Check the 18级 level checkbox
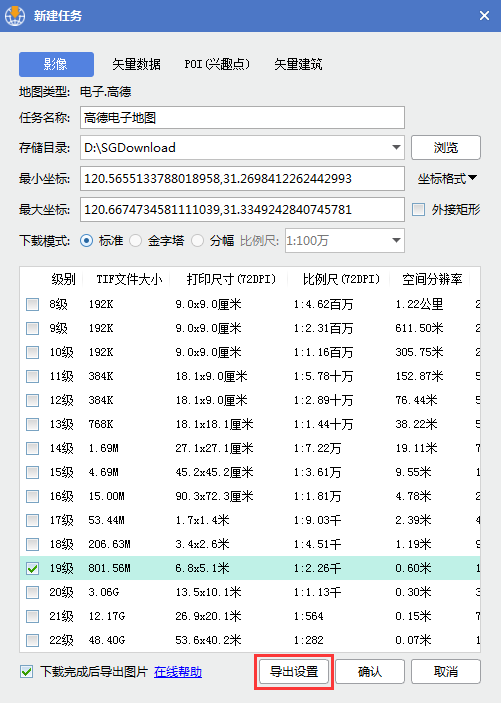The image size is (501, 703). coord(32,544)
